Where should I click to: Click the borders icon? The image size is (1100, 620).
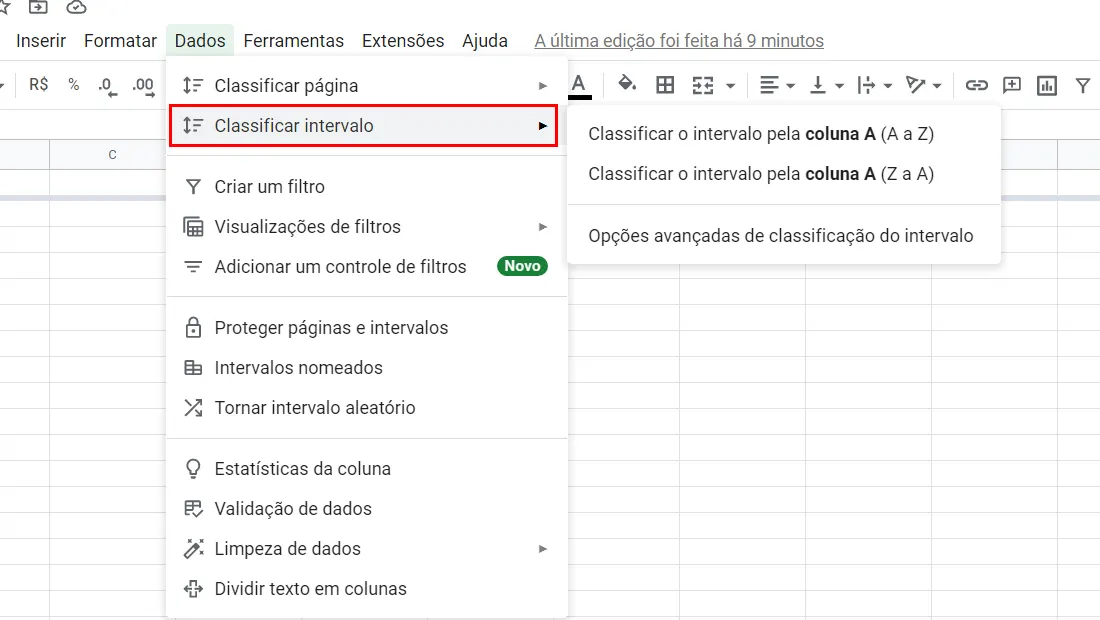(x=665, y=86)
